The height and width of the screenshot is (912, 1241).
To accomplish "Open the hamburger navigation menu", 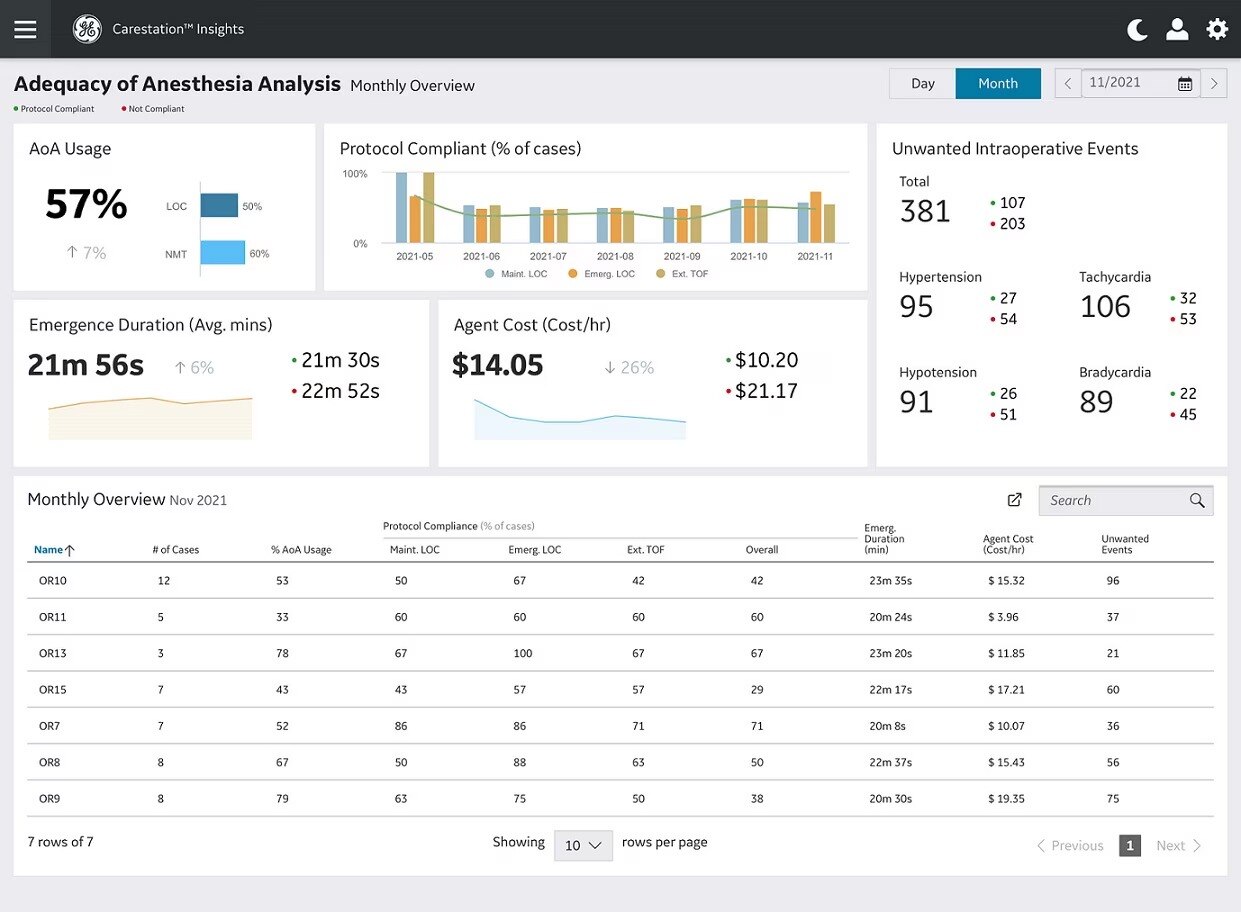I will 25,29.
